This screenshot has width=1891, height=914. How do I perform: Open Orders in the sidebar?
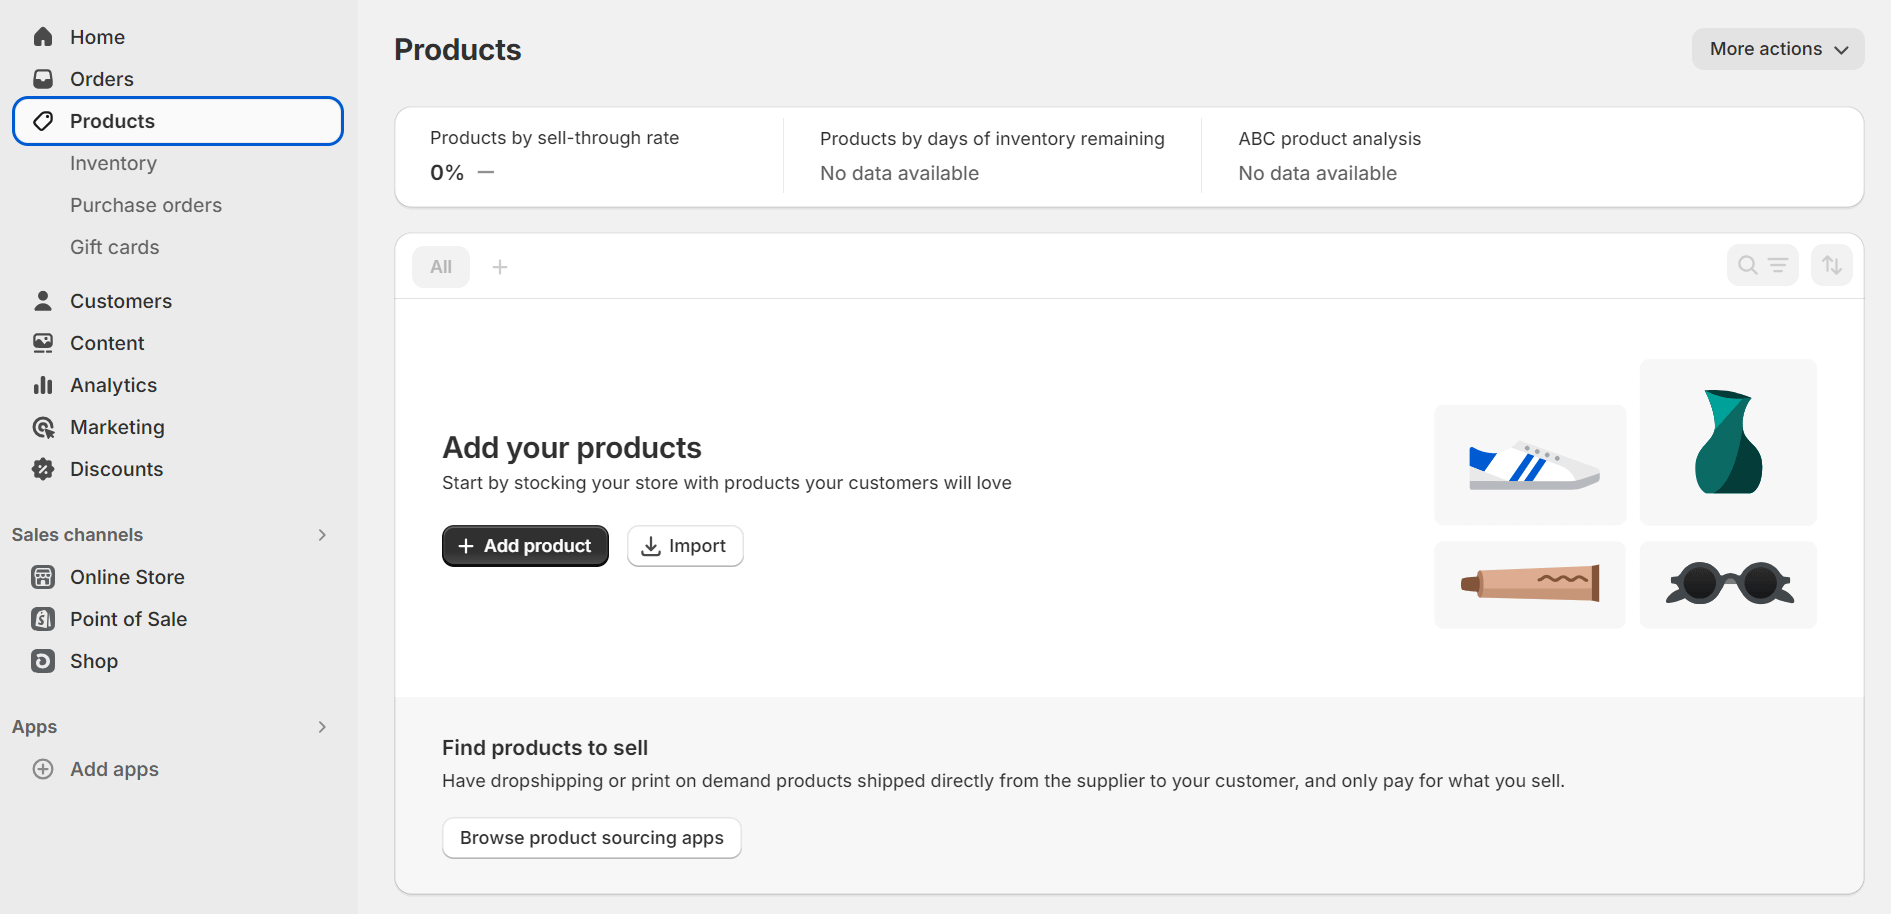pyautogui.click(x=178, y=79)
